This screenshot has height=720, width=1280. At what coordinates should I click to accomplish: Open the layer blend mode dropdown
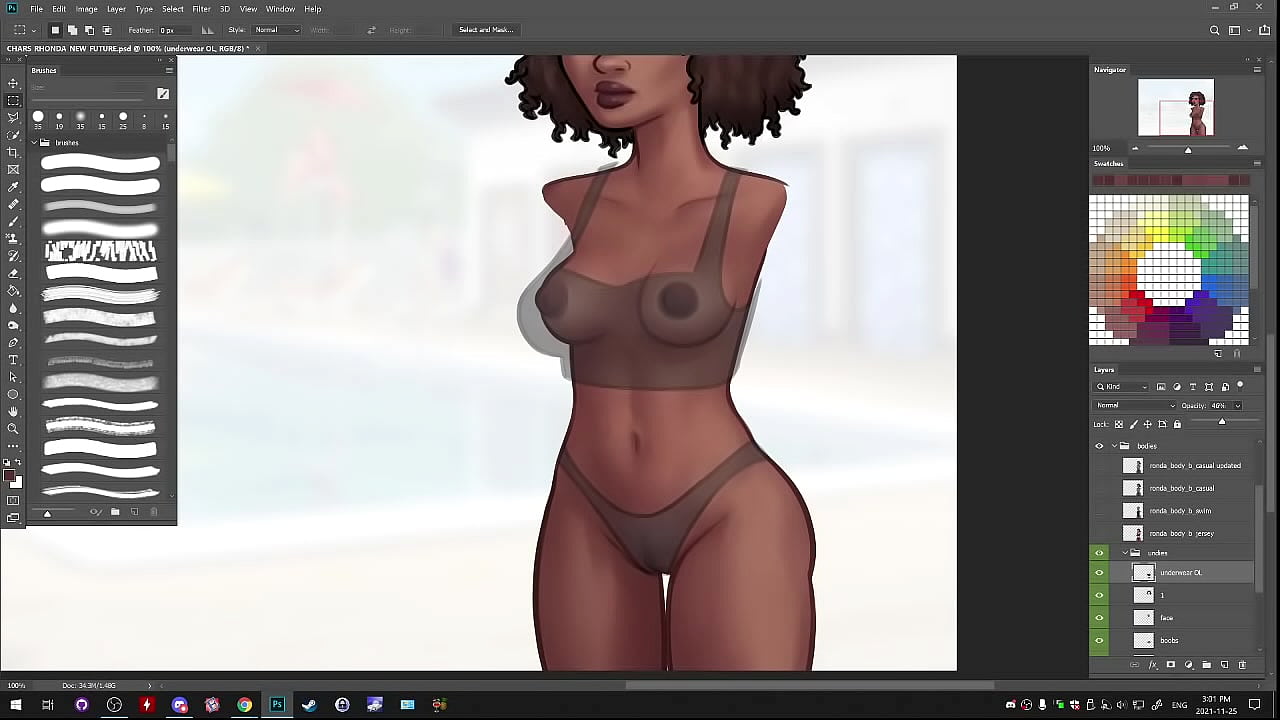click(x=1135, y=406)
